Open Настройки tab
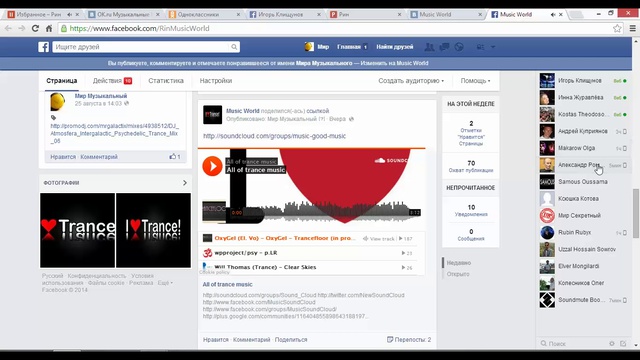Image resolution: width=640 pixels, height=360 pixels. (x=216, y=81)
